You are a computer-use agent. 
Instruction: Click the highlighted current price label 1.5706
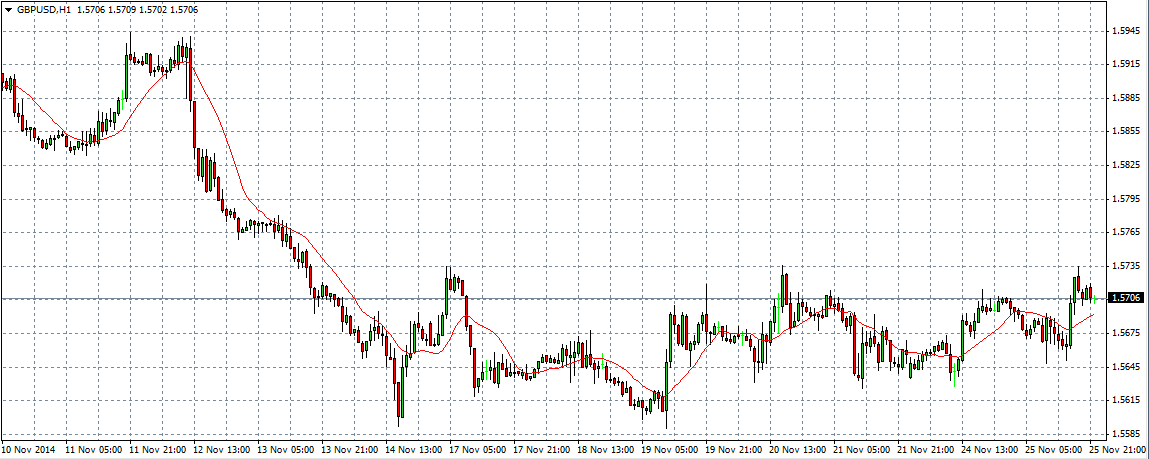tap(1125, 298)
